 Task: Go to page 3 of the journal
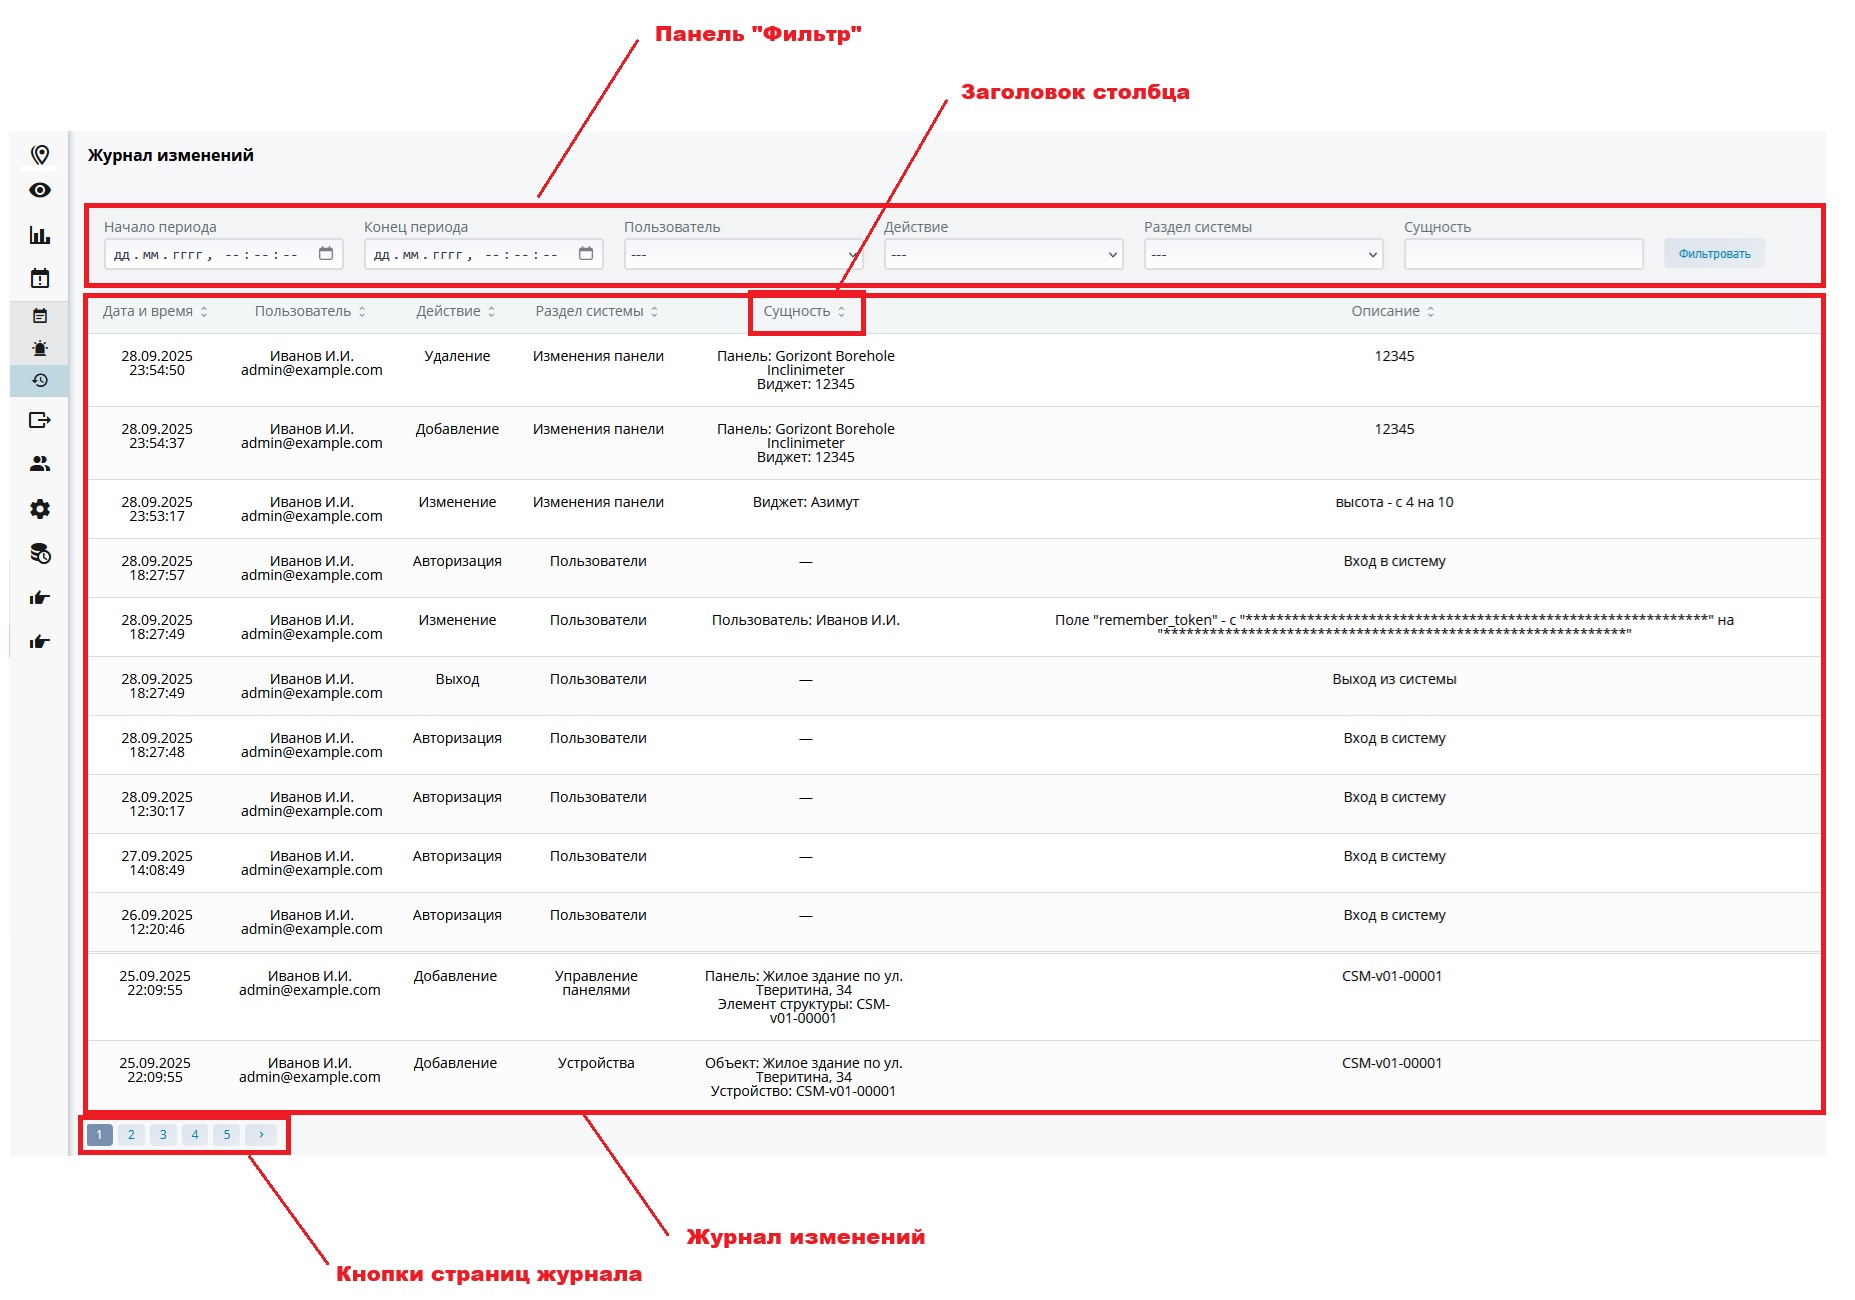tap(163, 1134)
